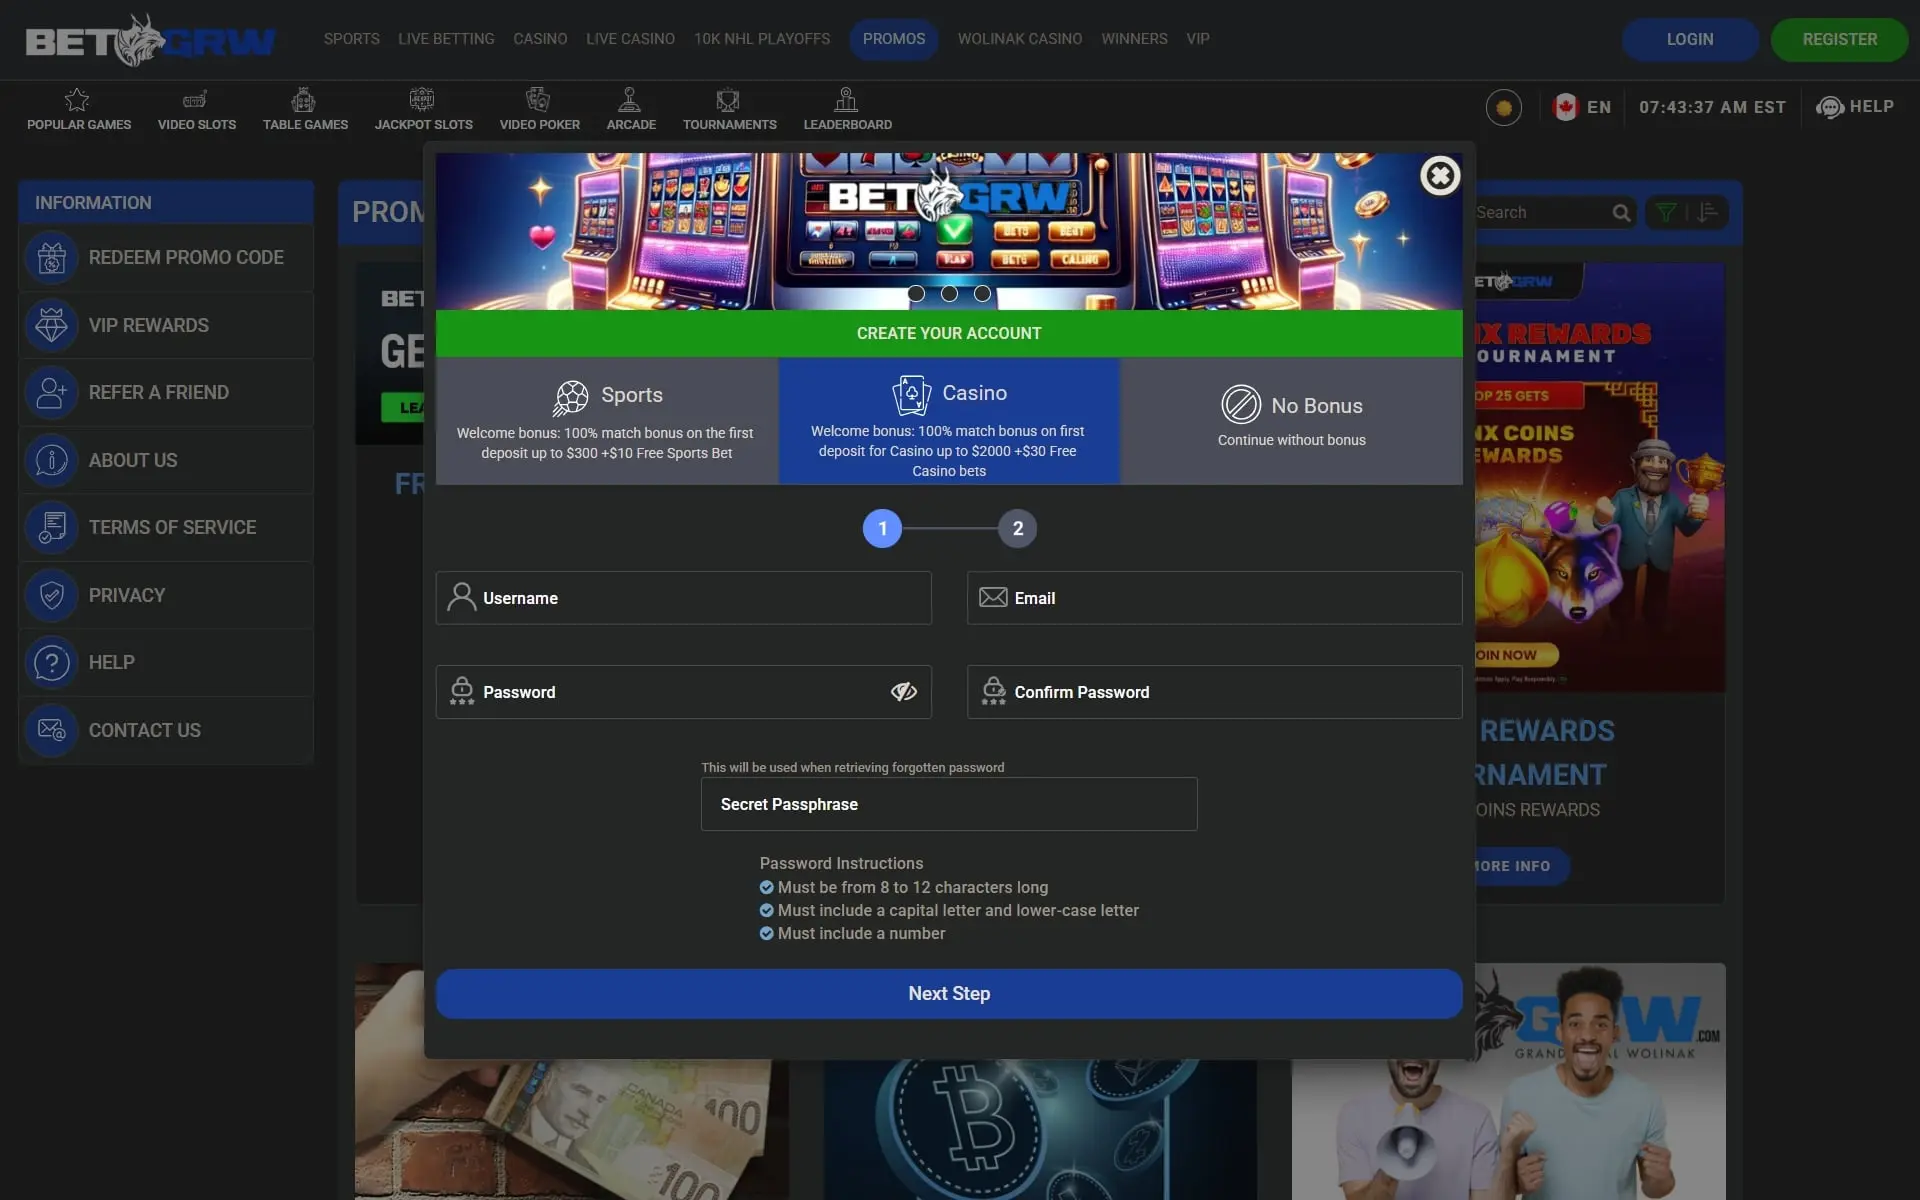Toggle password visibility eye icon

tap(903, 692)
